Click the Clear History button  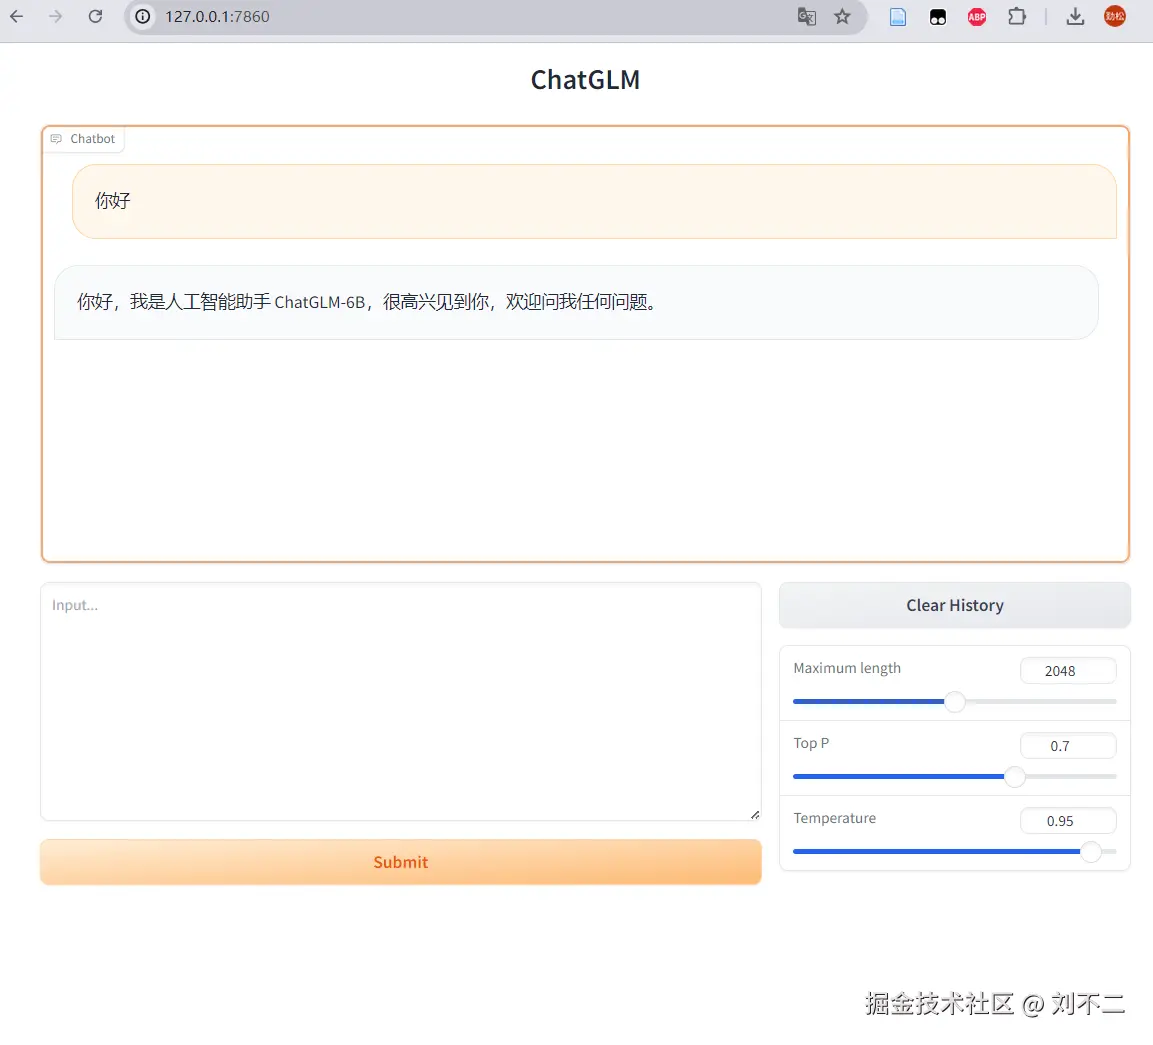tap(954, 605)
